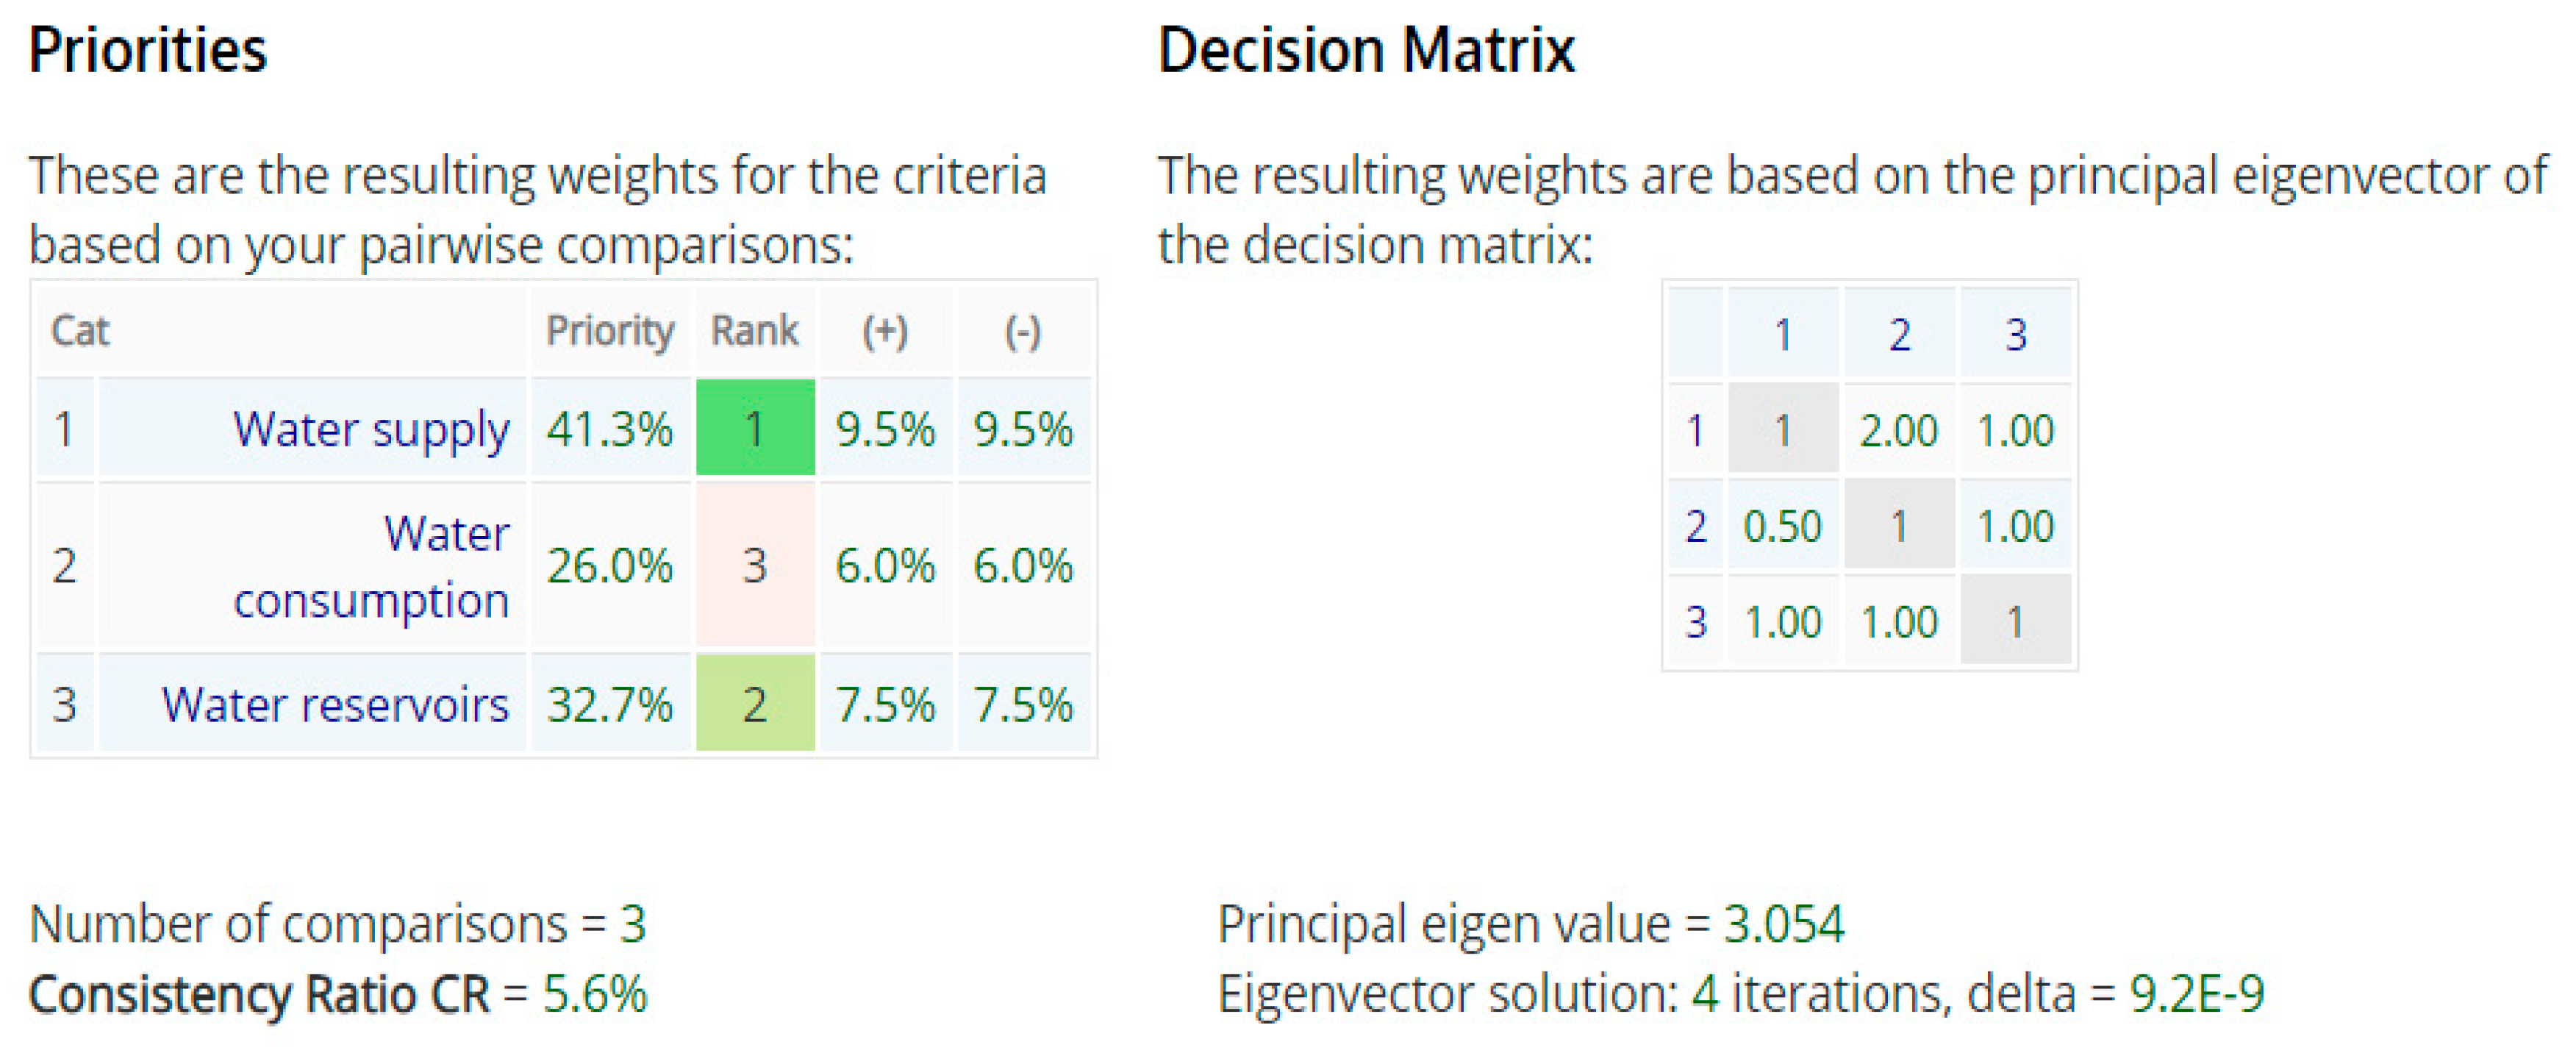
Task: Click the bright green rank 1 cell
Action: (755, 429)
